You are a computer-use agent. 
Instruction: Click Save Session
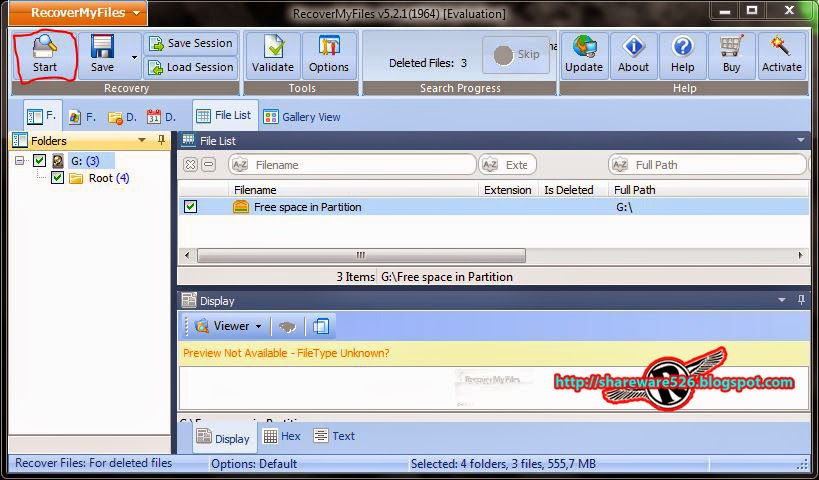point(191,43)
